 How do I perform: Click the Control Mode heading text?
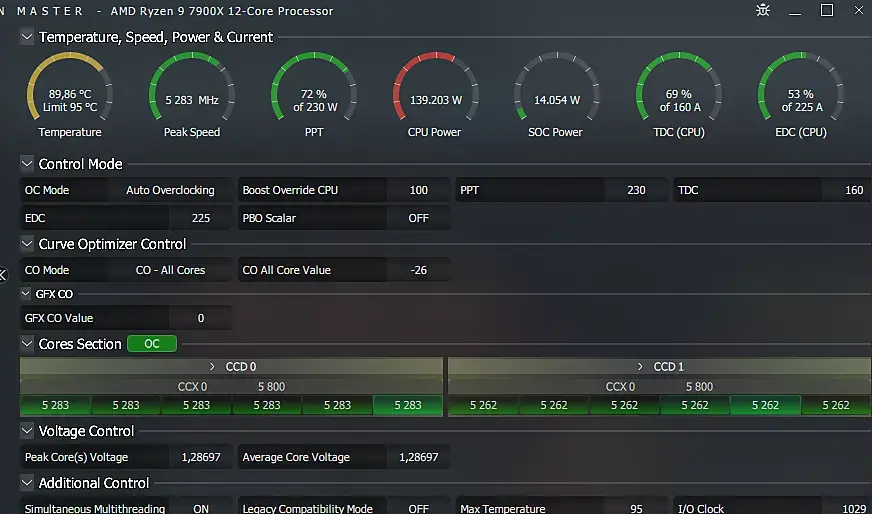81,164
